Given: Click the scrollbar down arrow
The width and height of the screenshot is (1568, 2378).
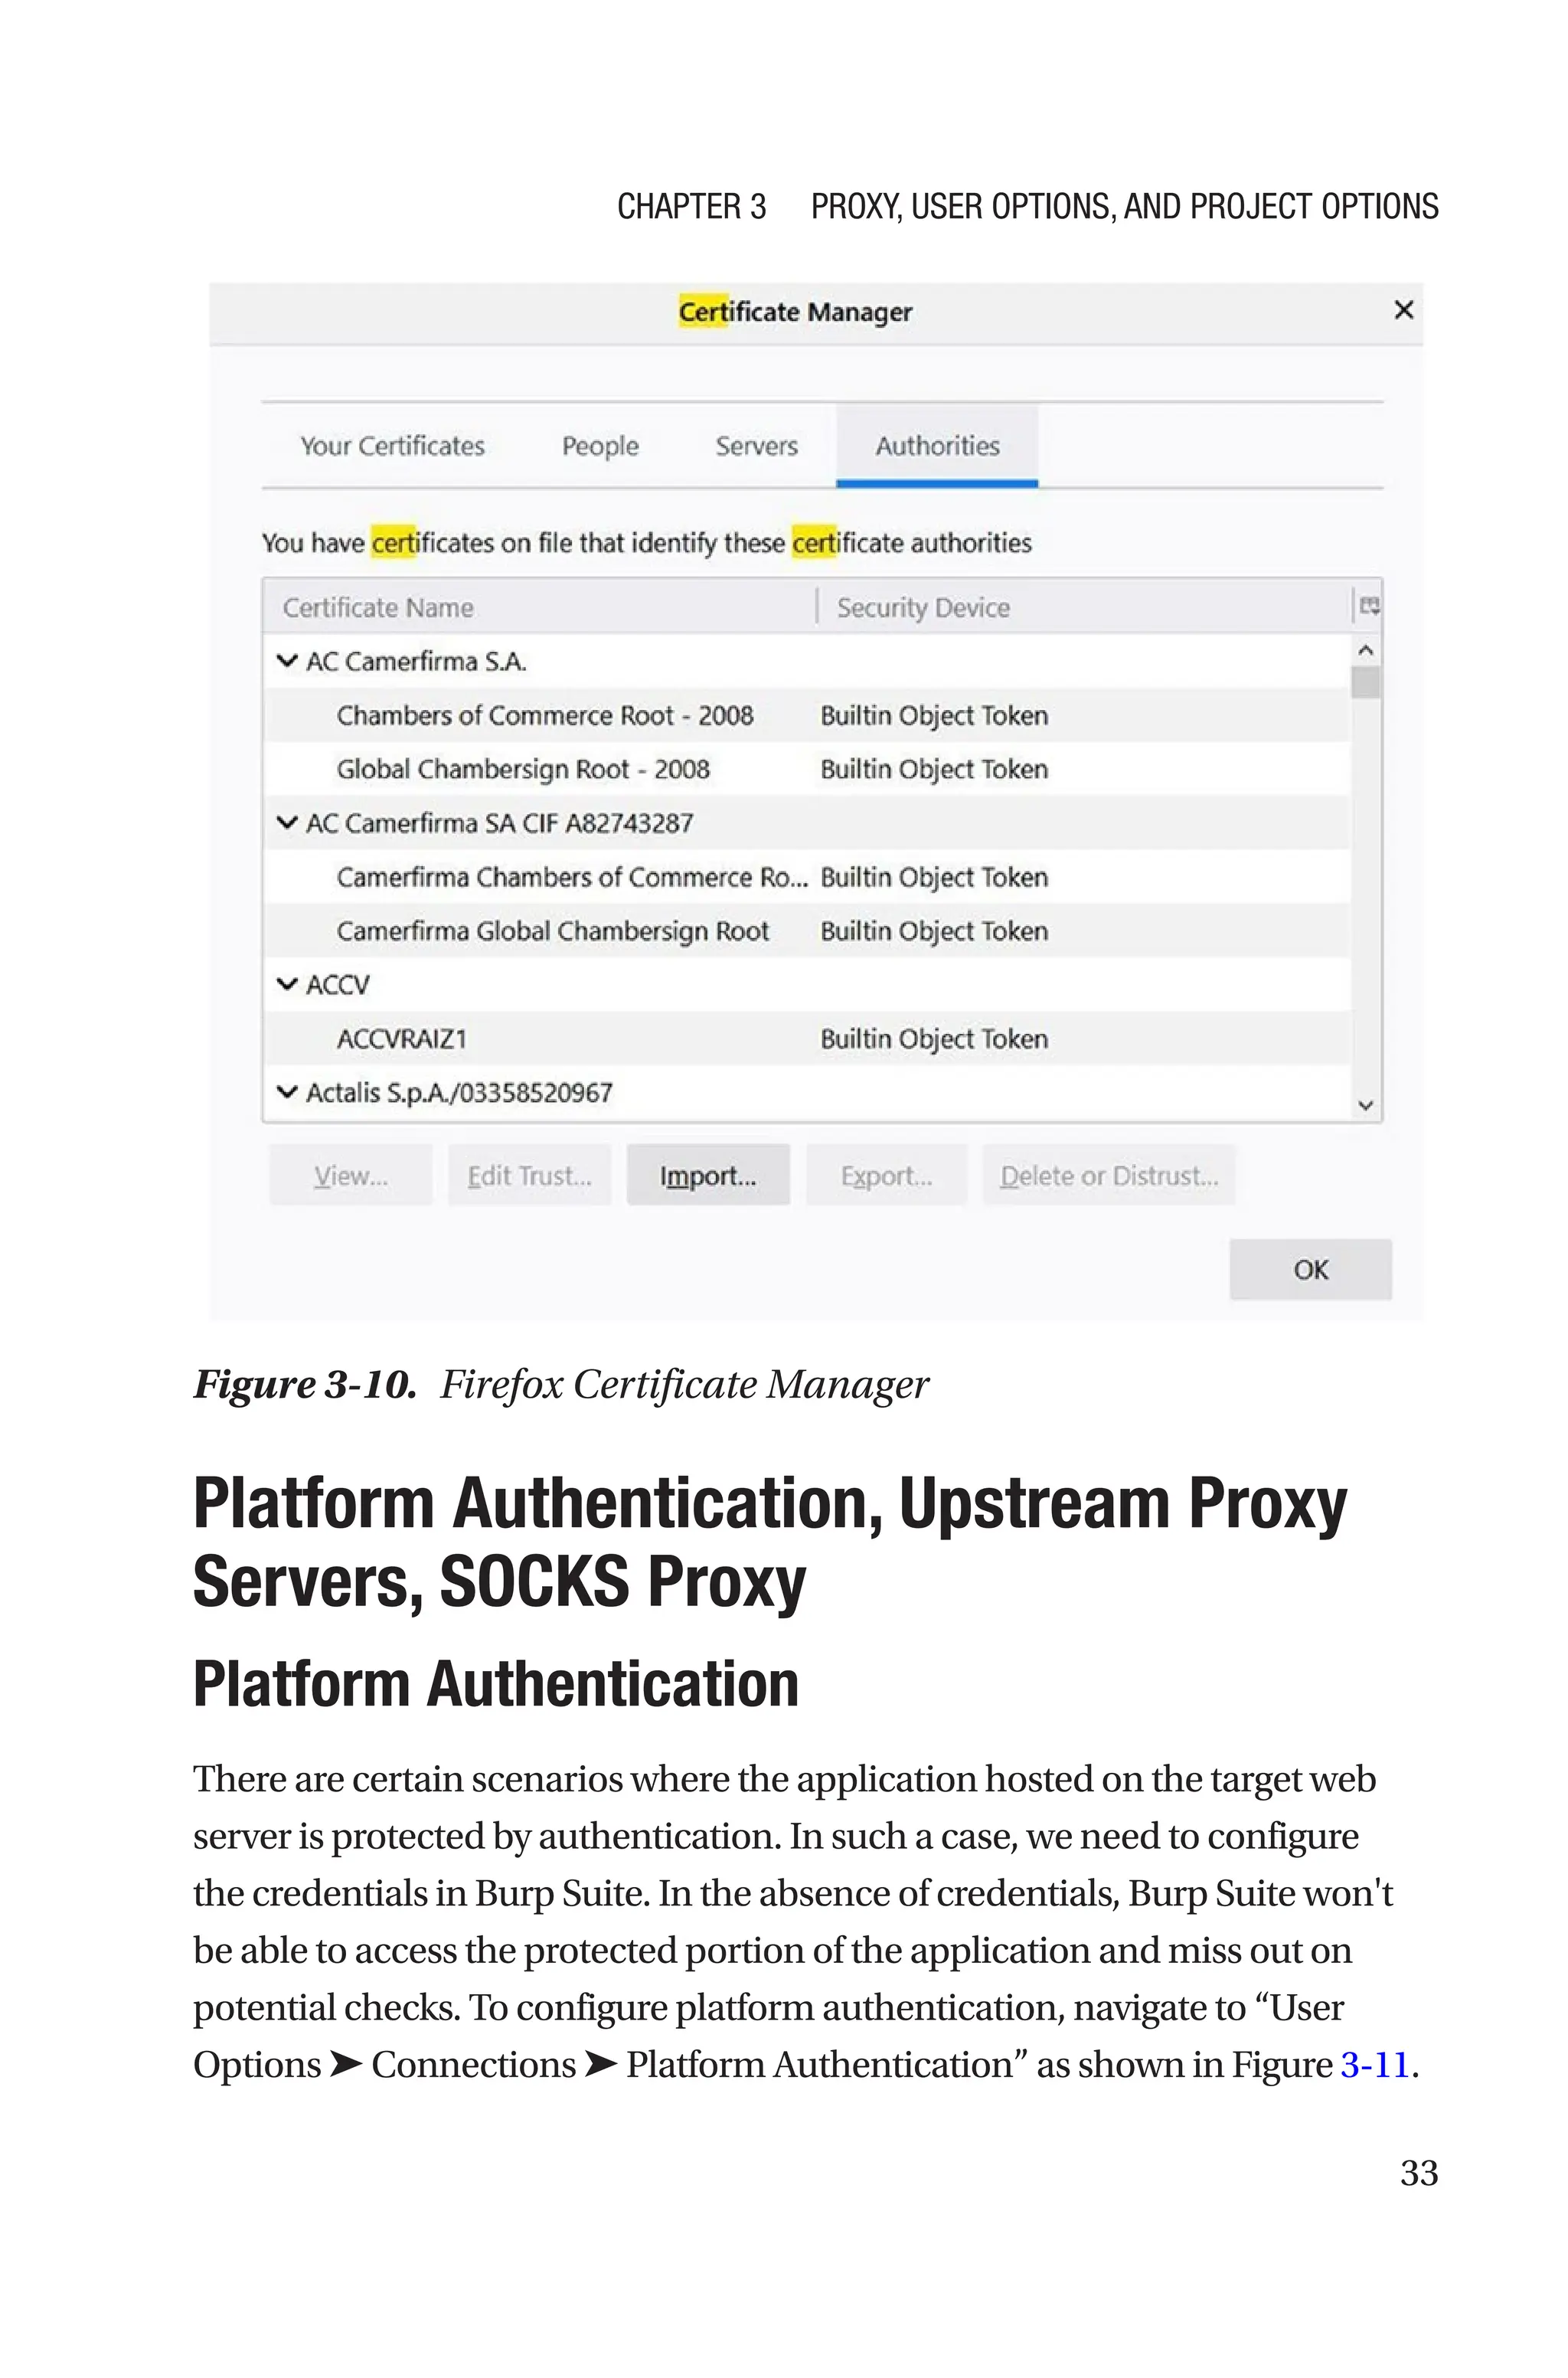Looking at the screenshot, I should pyautogui.click(x=1366, y=1105).
